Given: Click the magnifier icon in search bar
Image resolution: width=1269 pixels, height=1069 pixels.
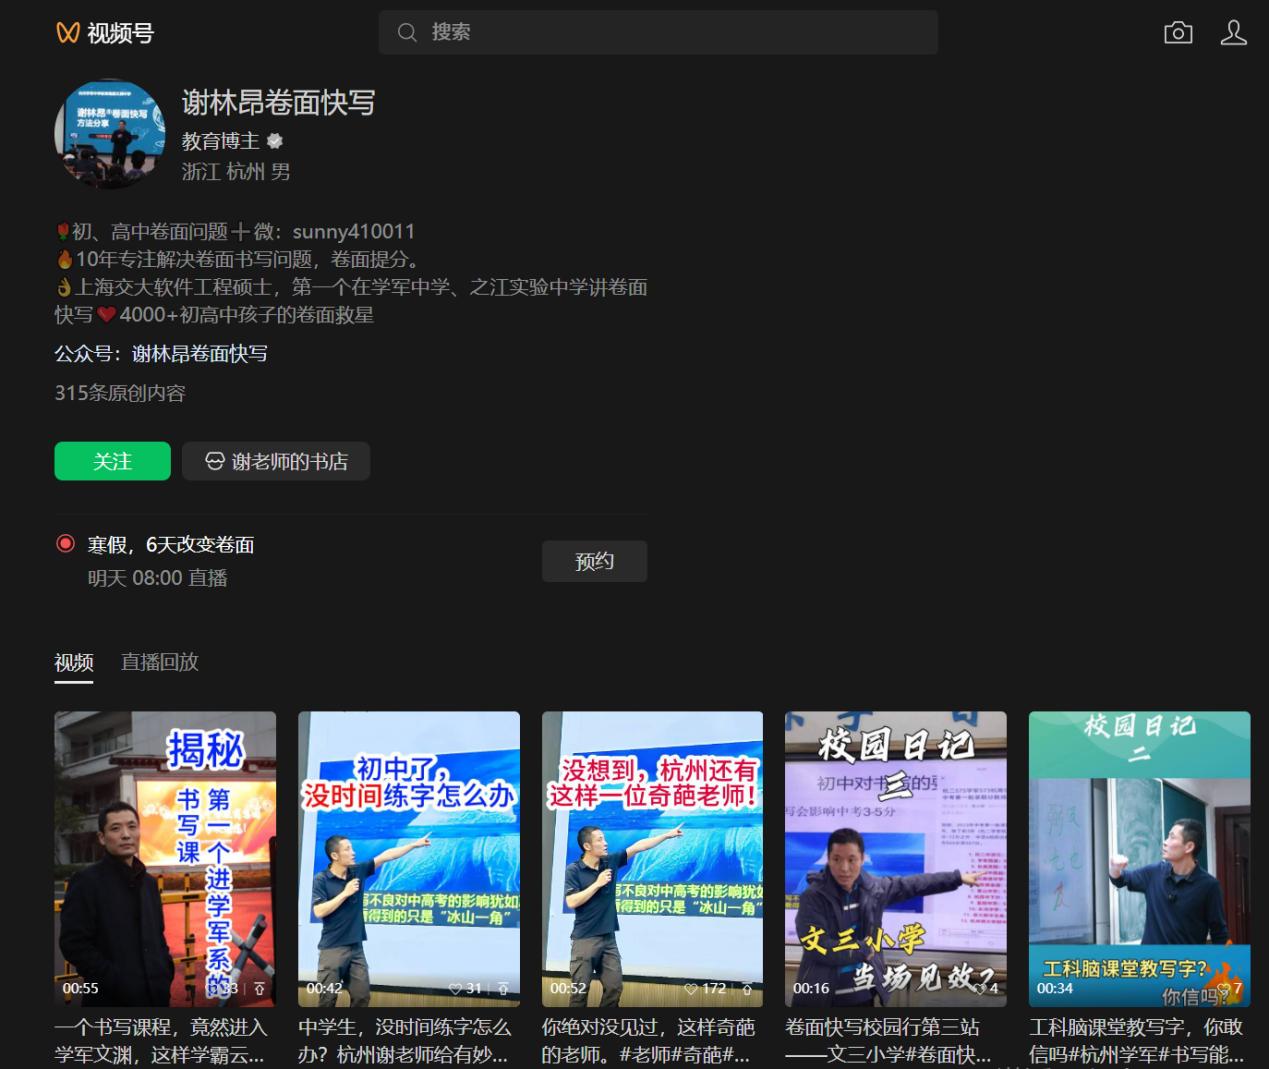Looking at the screenshot, I should (x=407, y=33).
